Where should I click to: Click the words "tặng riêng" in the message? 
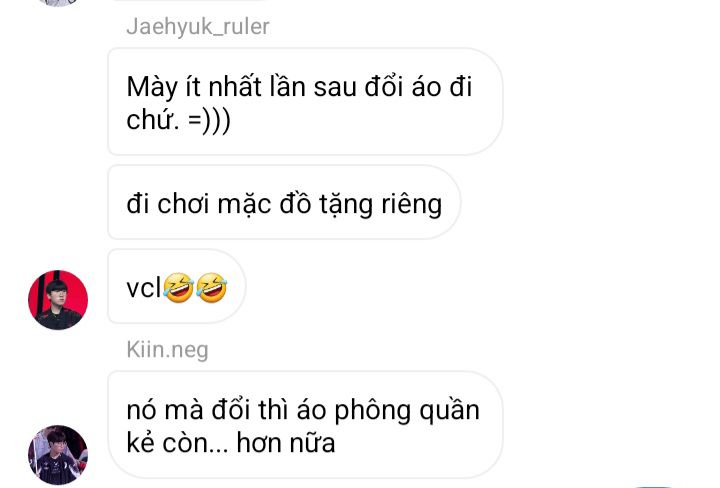(x=381, y=204)
